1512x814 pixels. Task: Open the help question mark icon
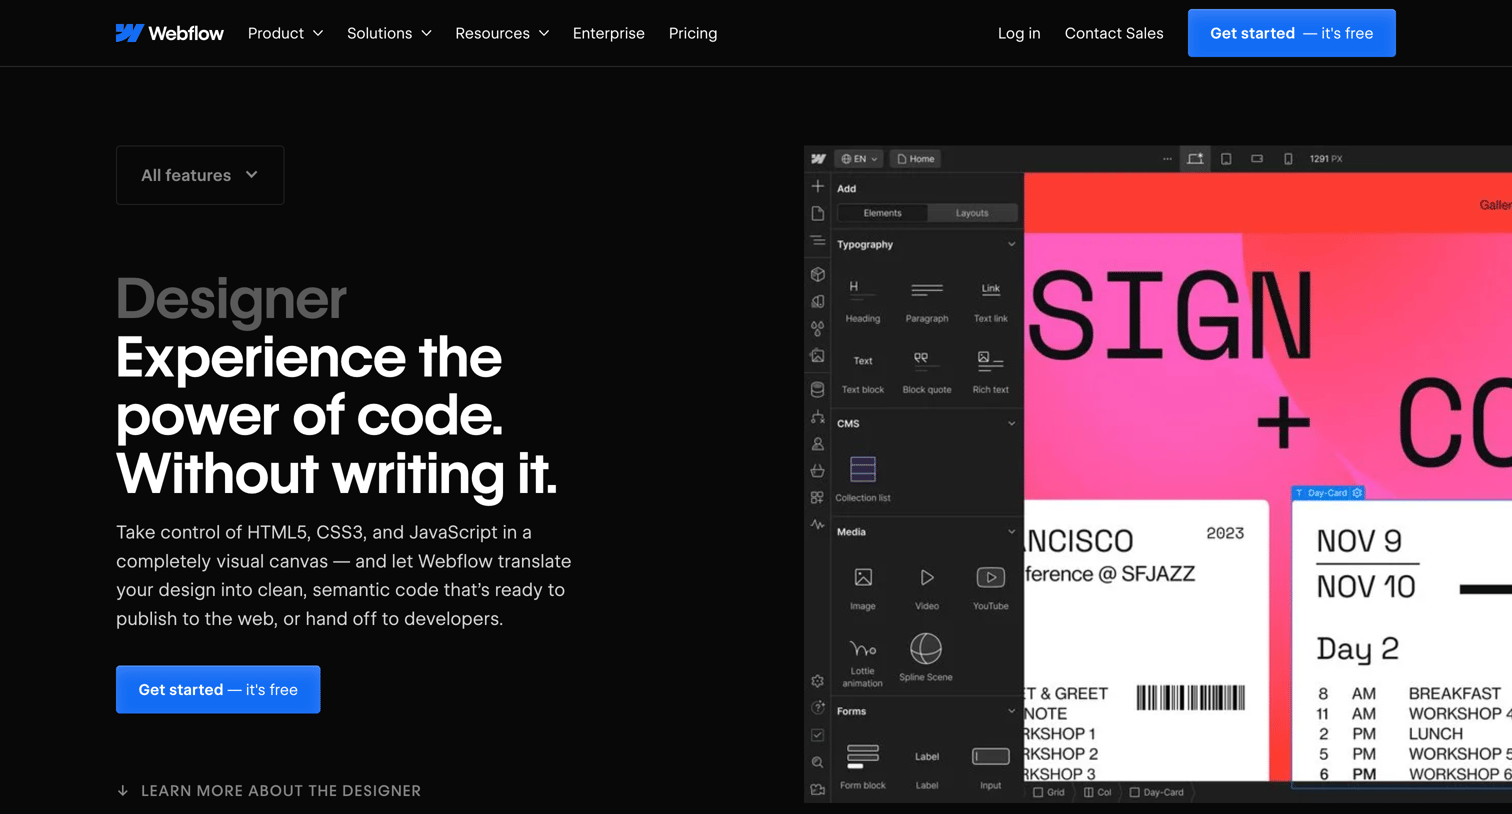tap(817, 708)
